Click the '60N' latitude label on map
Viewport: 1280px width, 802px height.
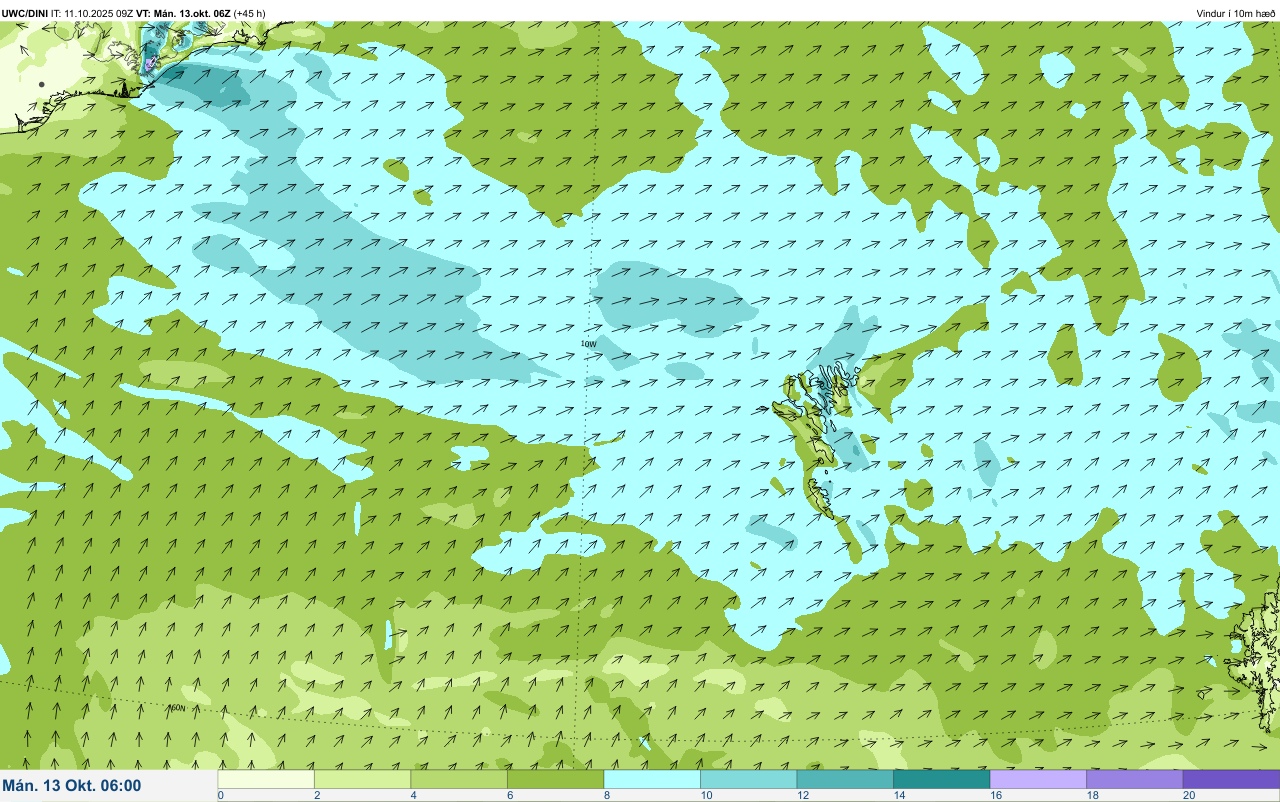tap(177, 708)
